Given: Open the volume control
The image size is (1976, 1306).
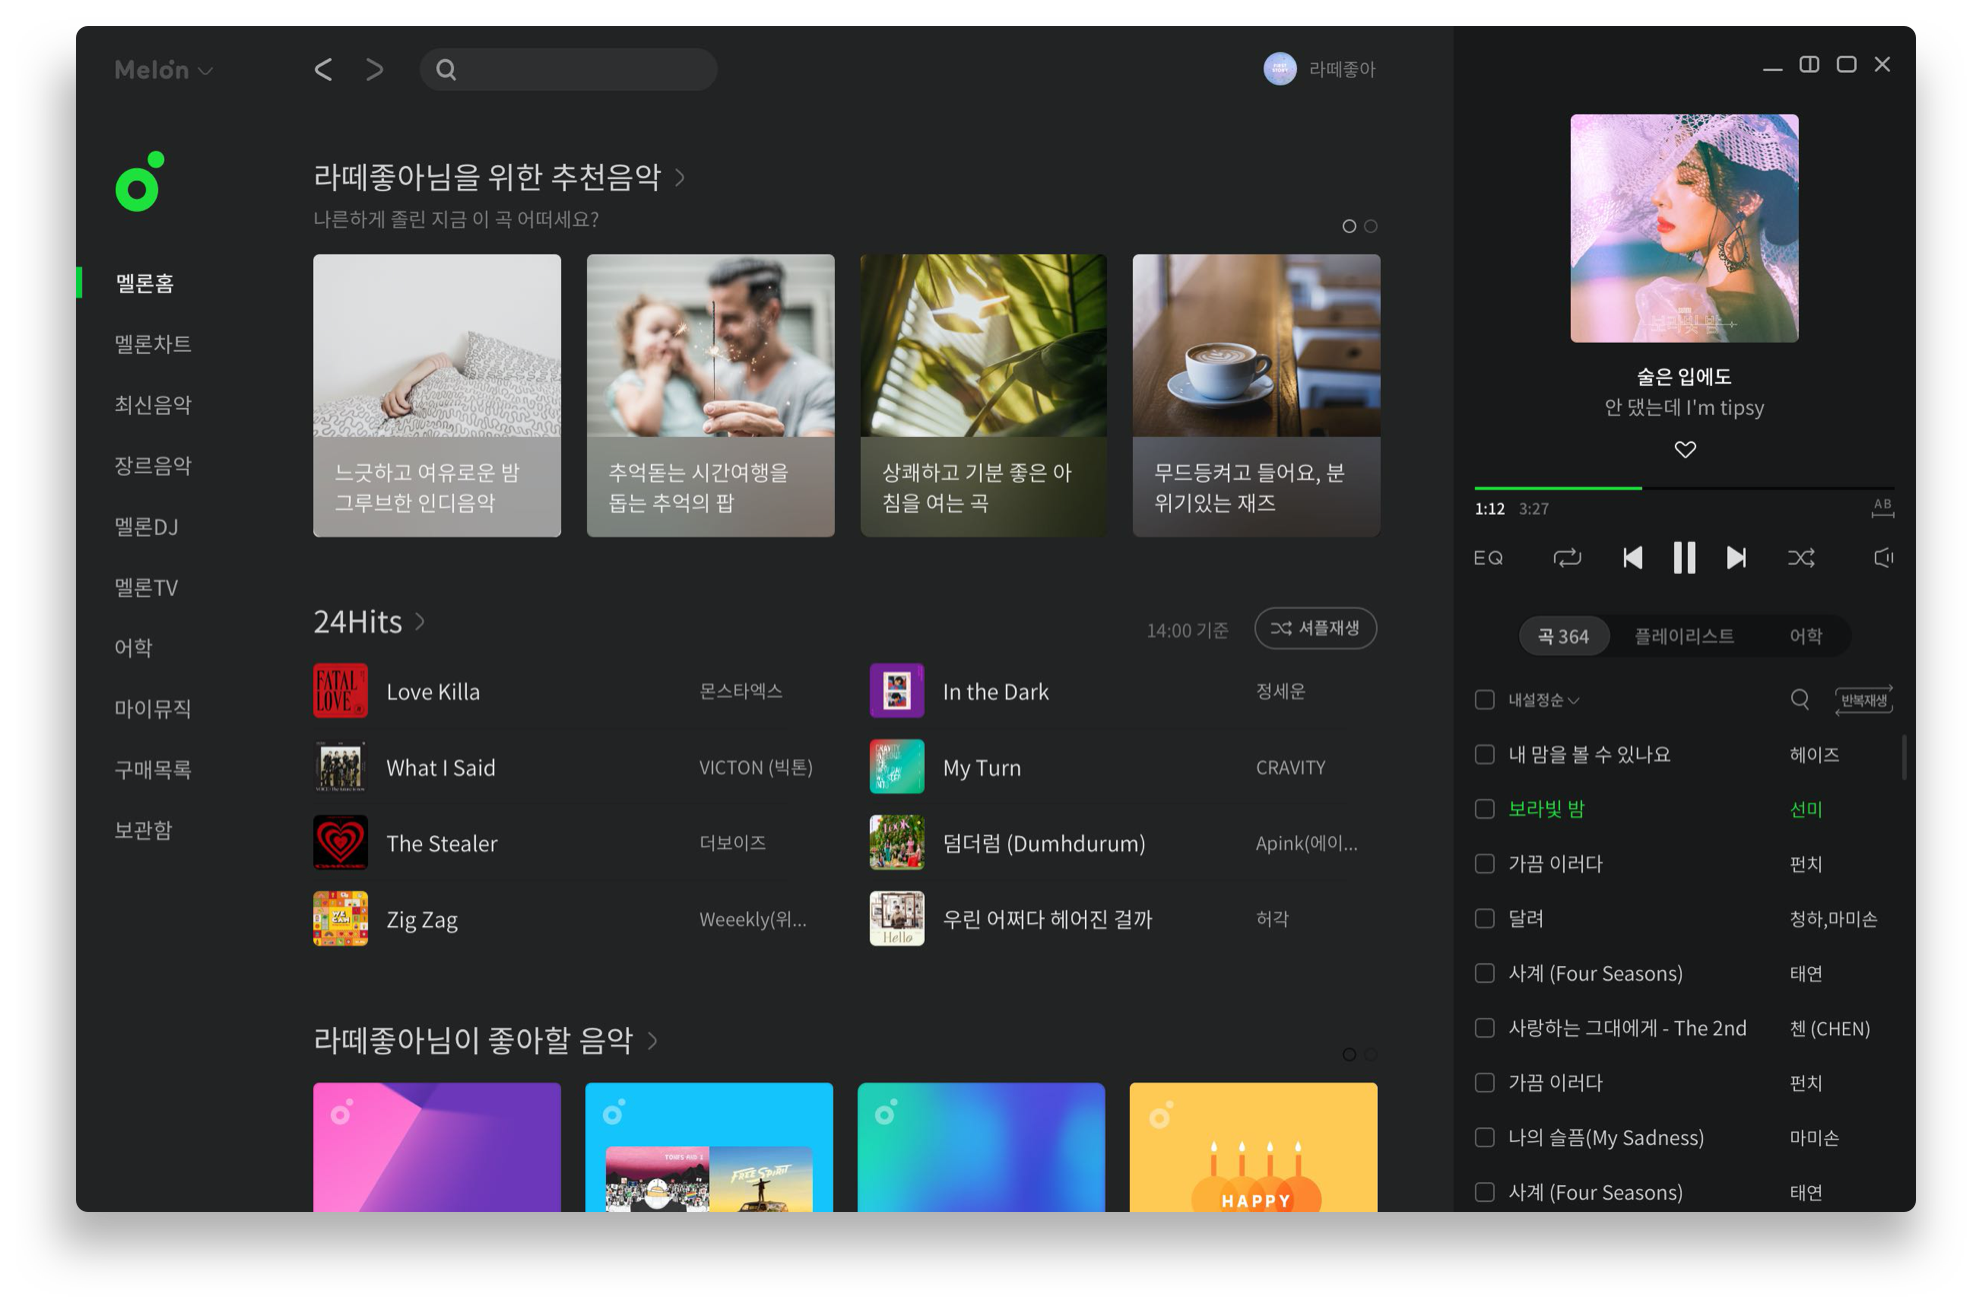Looking at the screenshot, I should click(x=1882, y=557).
